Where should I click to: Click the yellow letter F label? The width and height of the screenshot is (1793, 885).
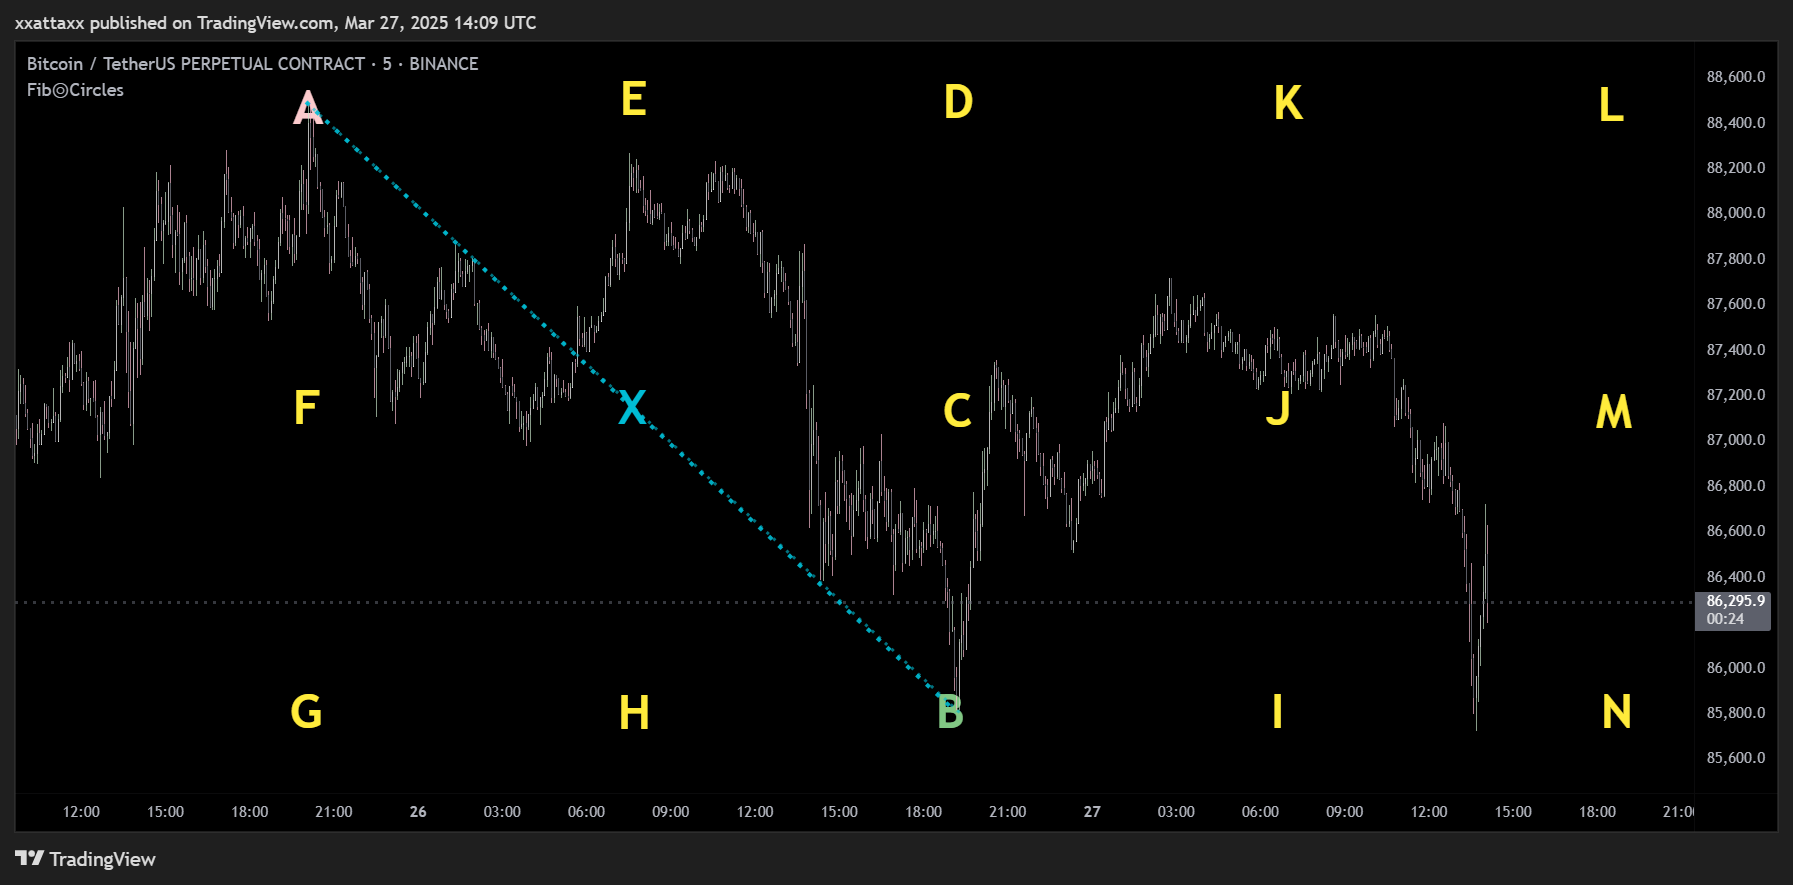tap(306, 408)
